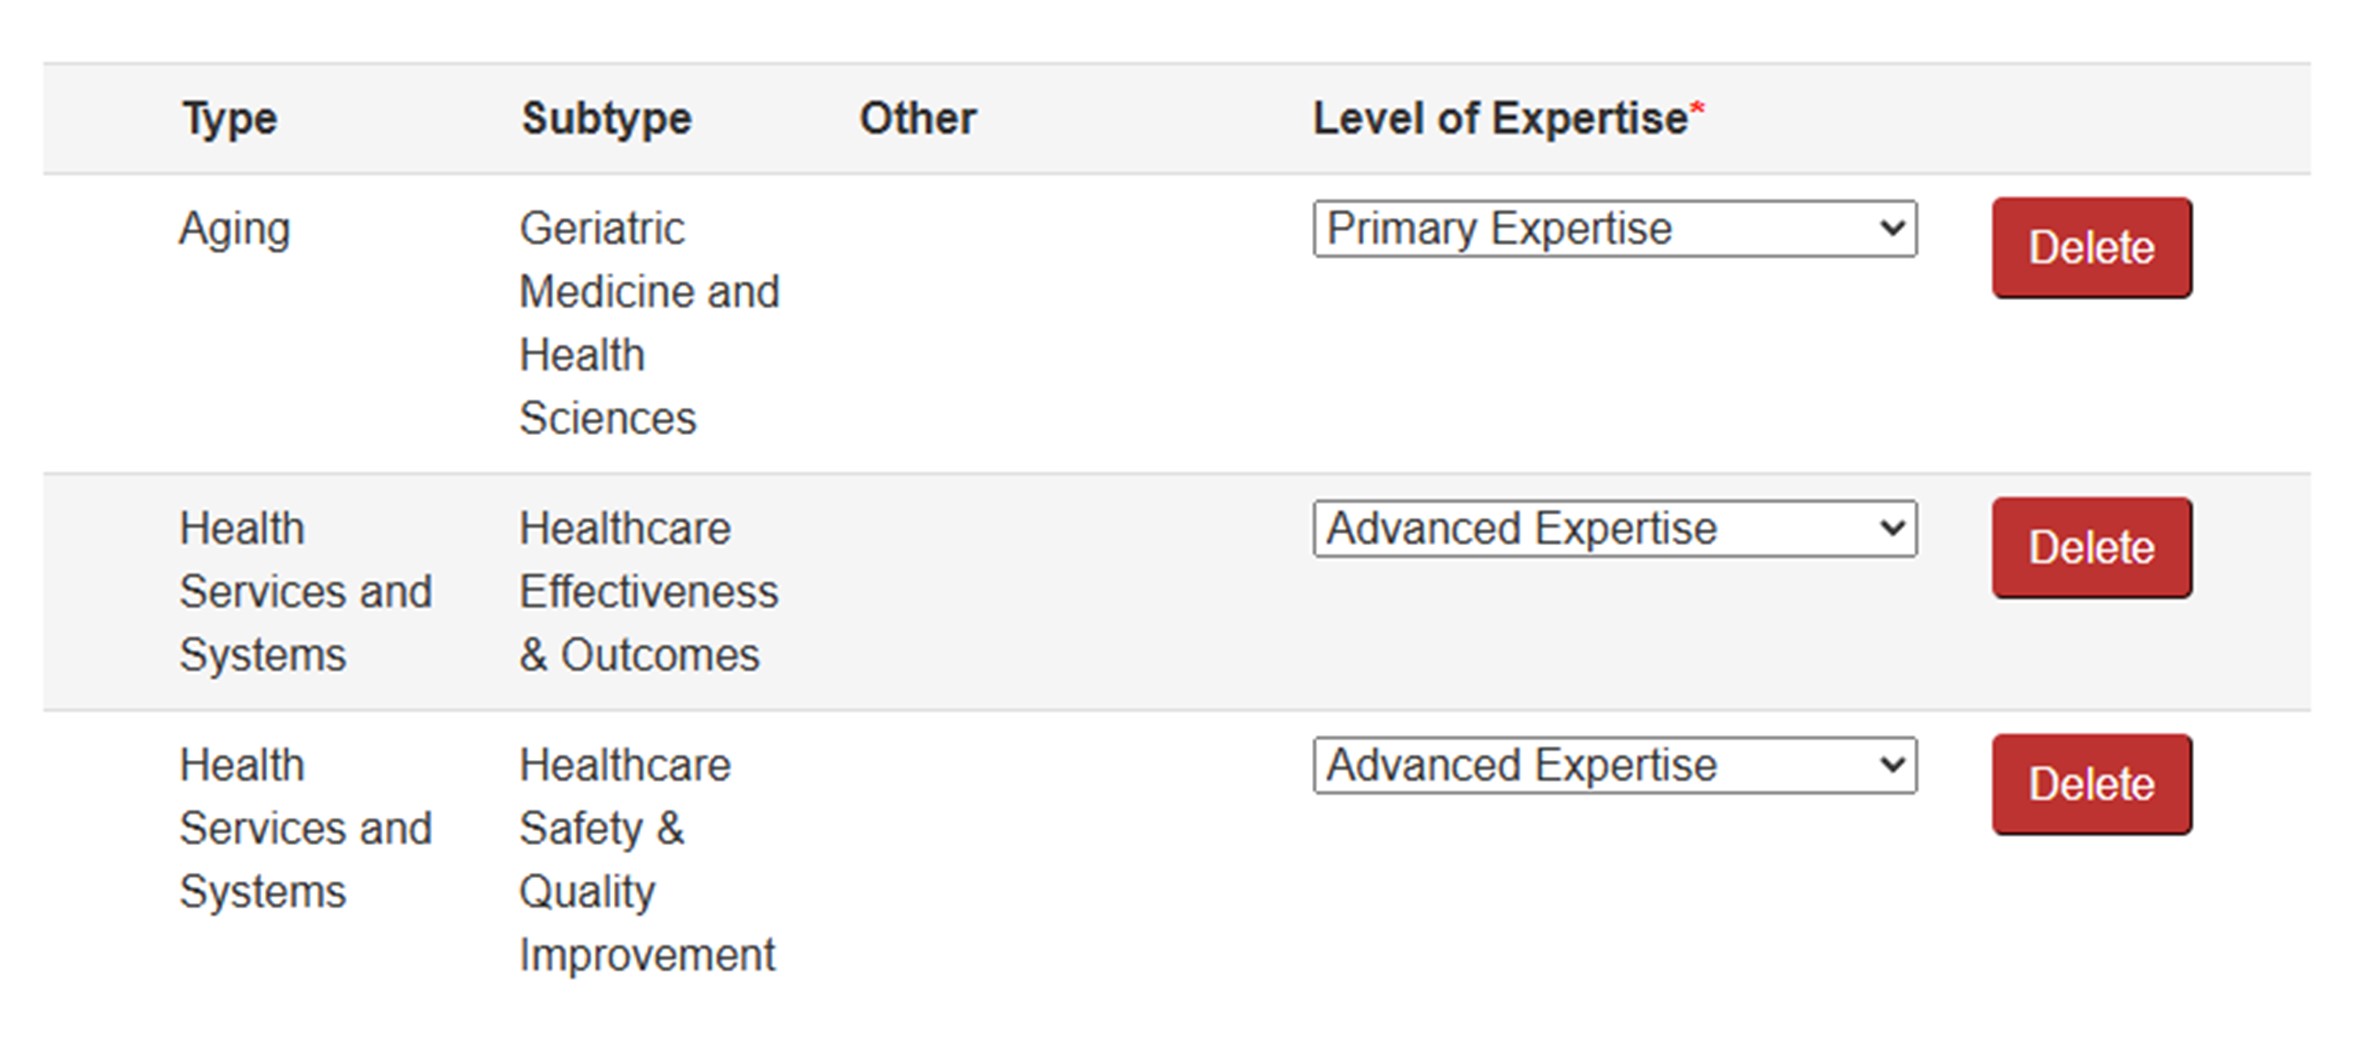Click the Healthcare Effectiveness & Outcomes subtype text
2377x1064 pixels.
pos(648,592)
